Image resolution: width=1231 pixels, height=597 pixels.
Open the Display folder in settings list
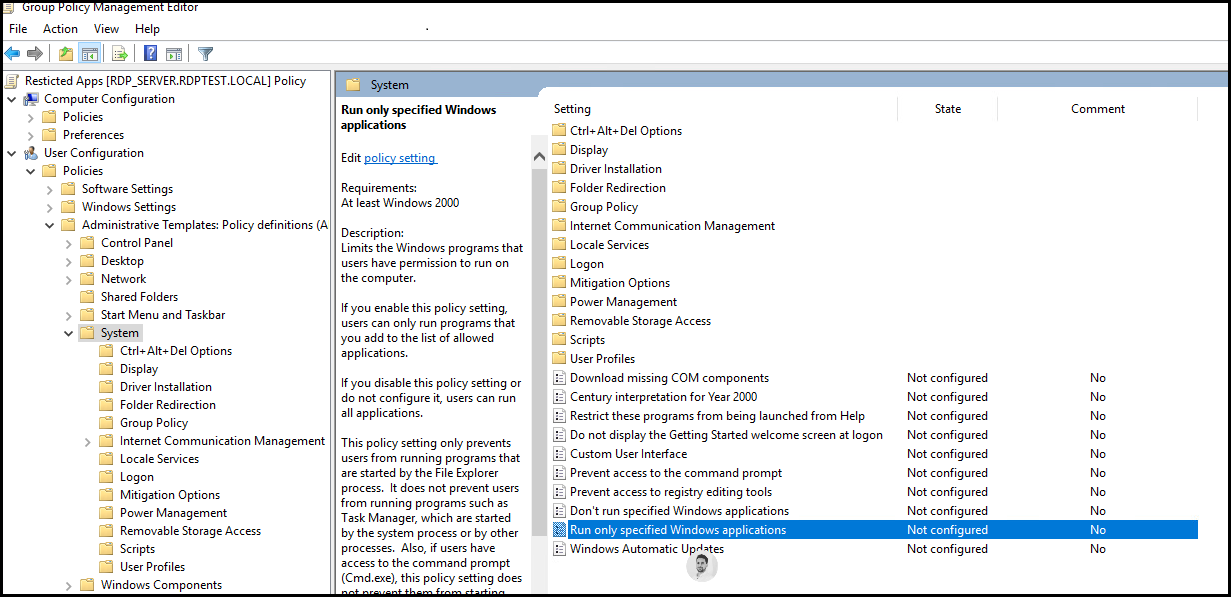[589, 150]
